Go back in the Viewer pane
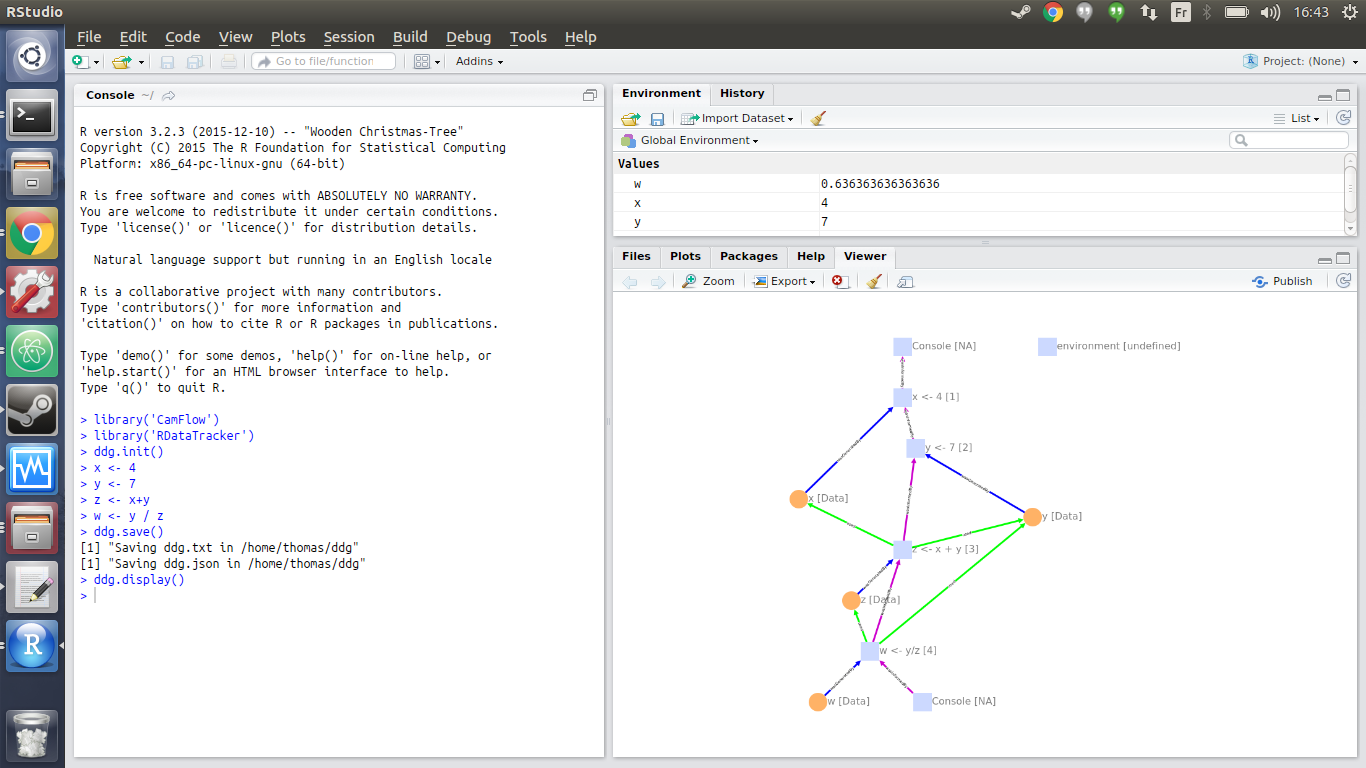This screenshot has width=1366, height=768. [x=630, y=282]
